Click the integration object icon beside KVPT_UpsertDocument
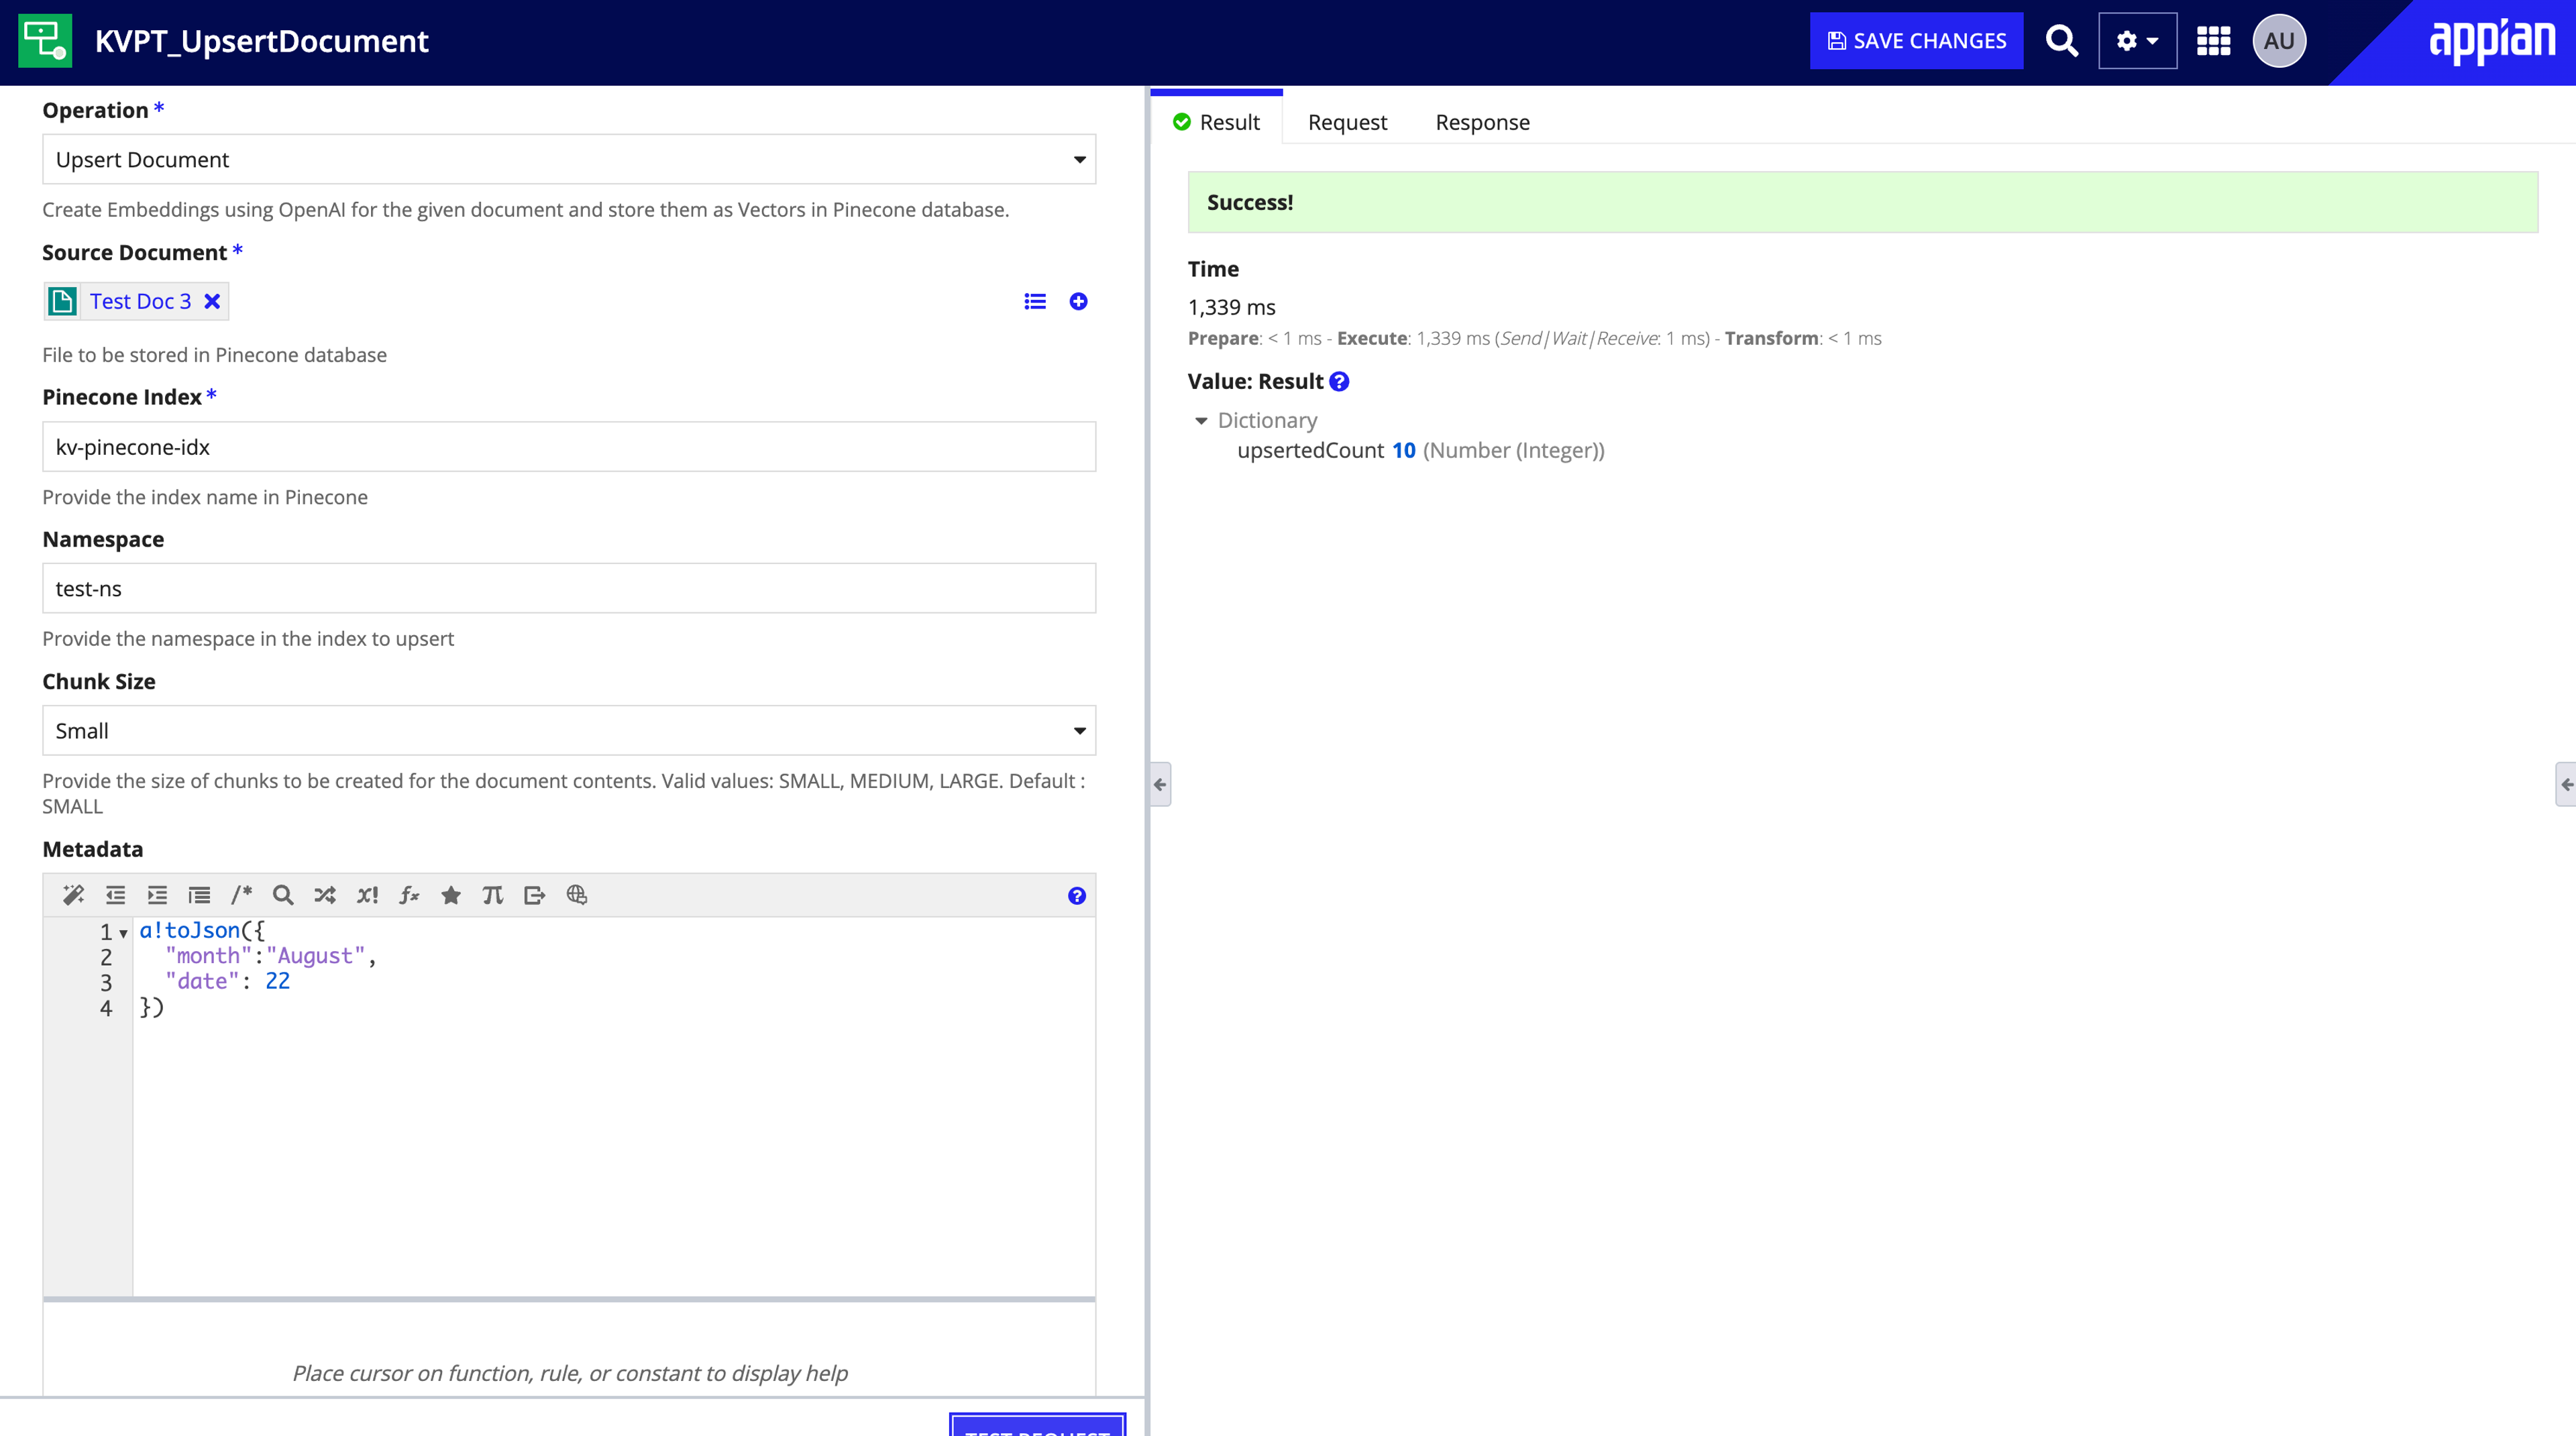The image size is (2576, 1436). click(45, 41)
